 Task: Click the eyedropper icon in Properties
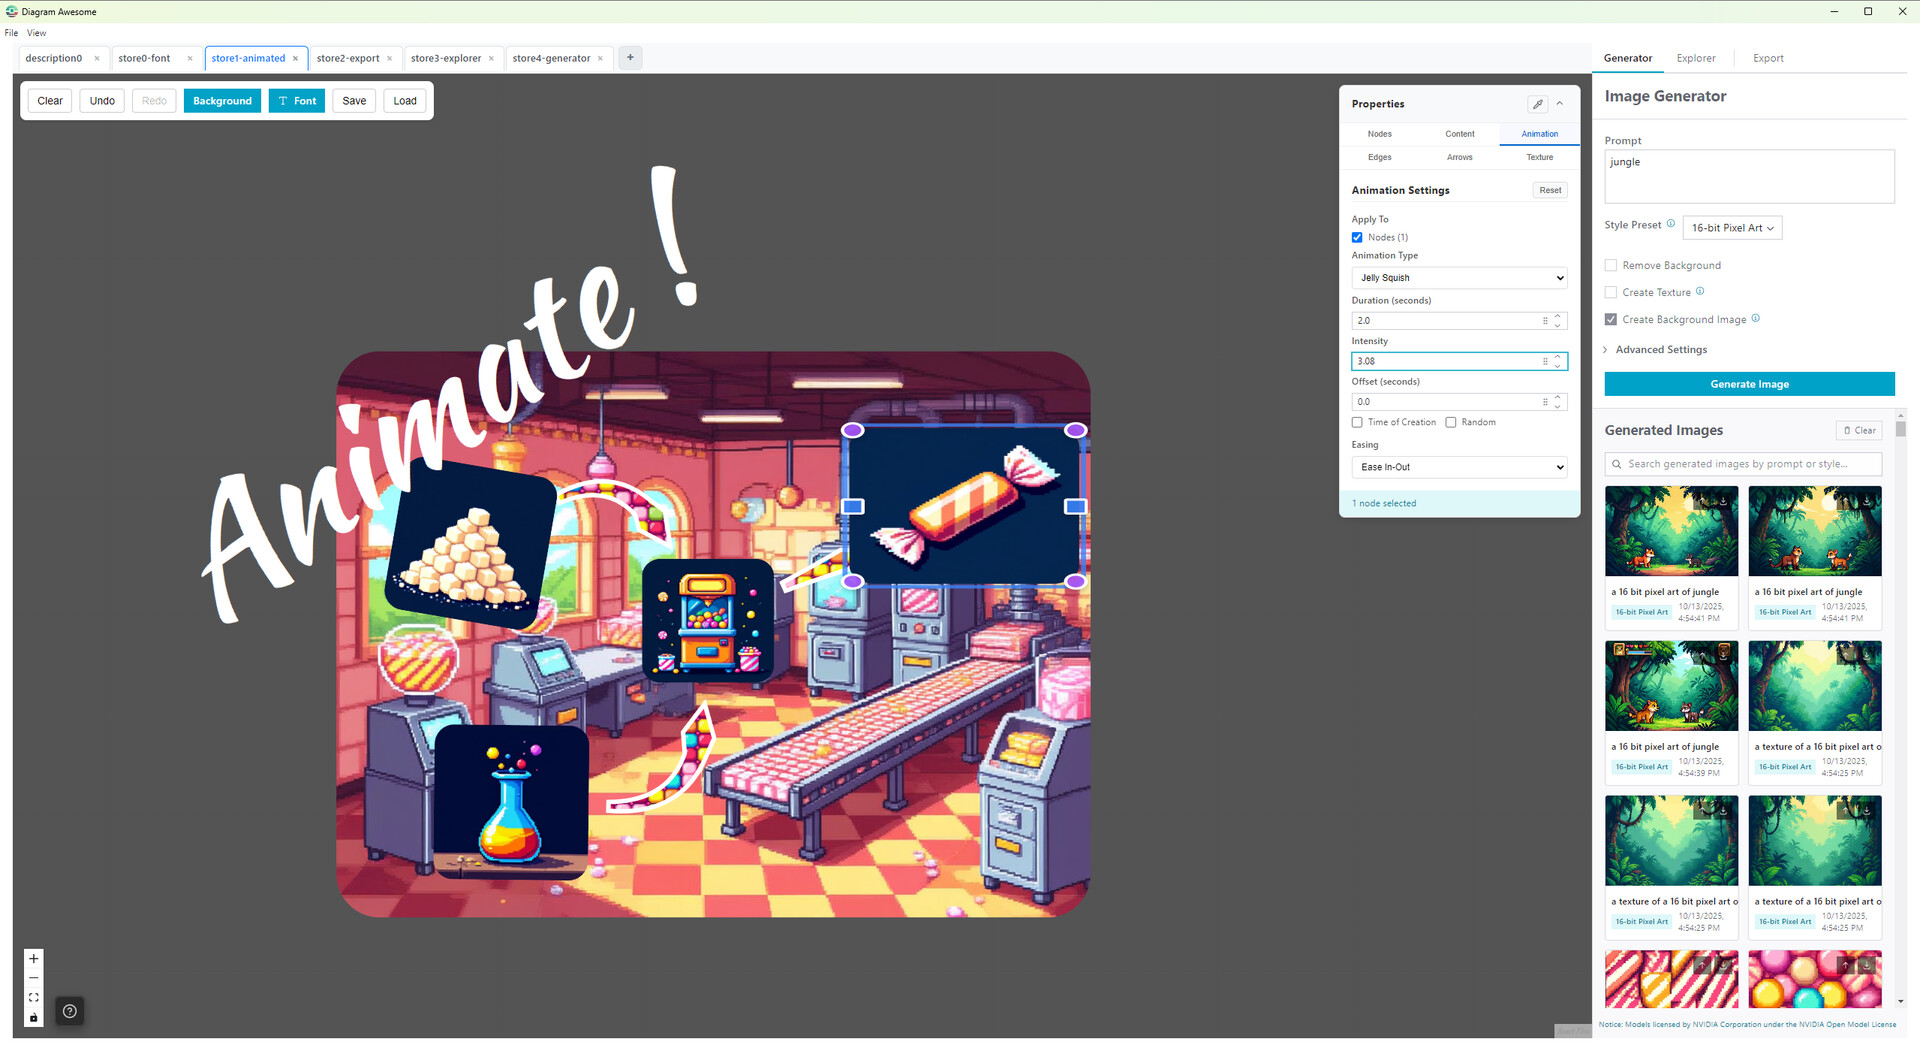pos(1537,104)
